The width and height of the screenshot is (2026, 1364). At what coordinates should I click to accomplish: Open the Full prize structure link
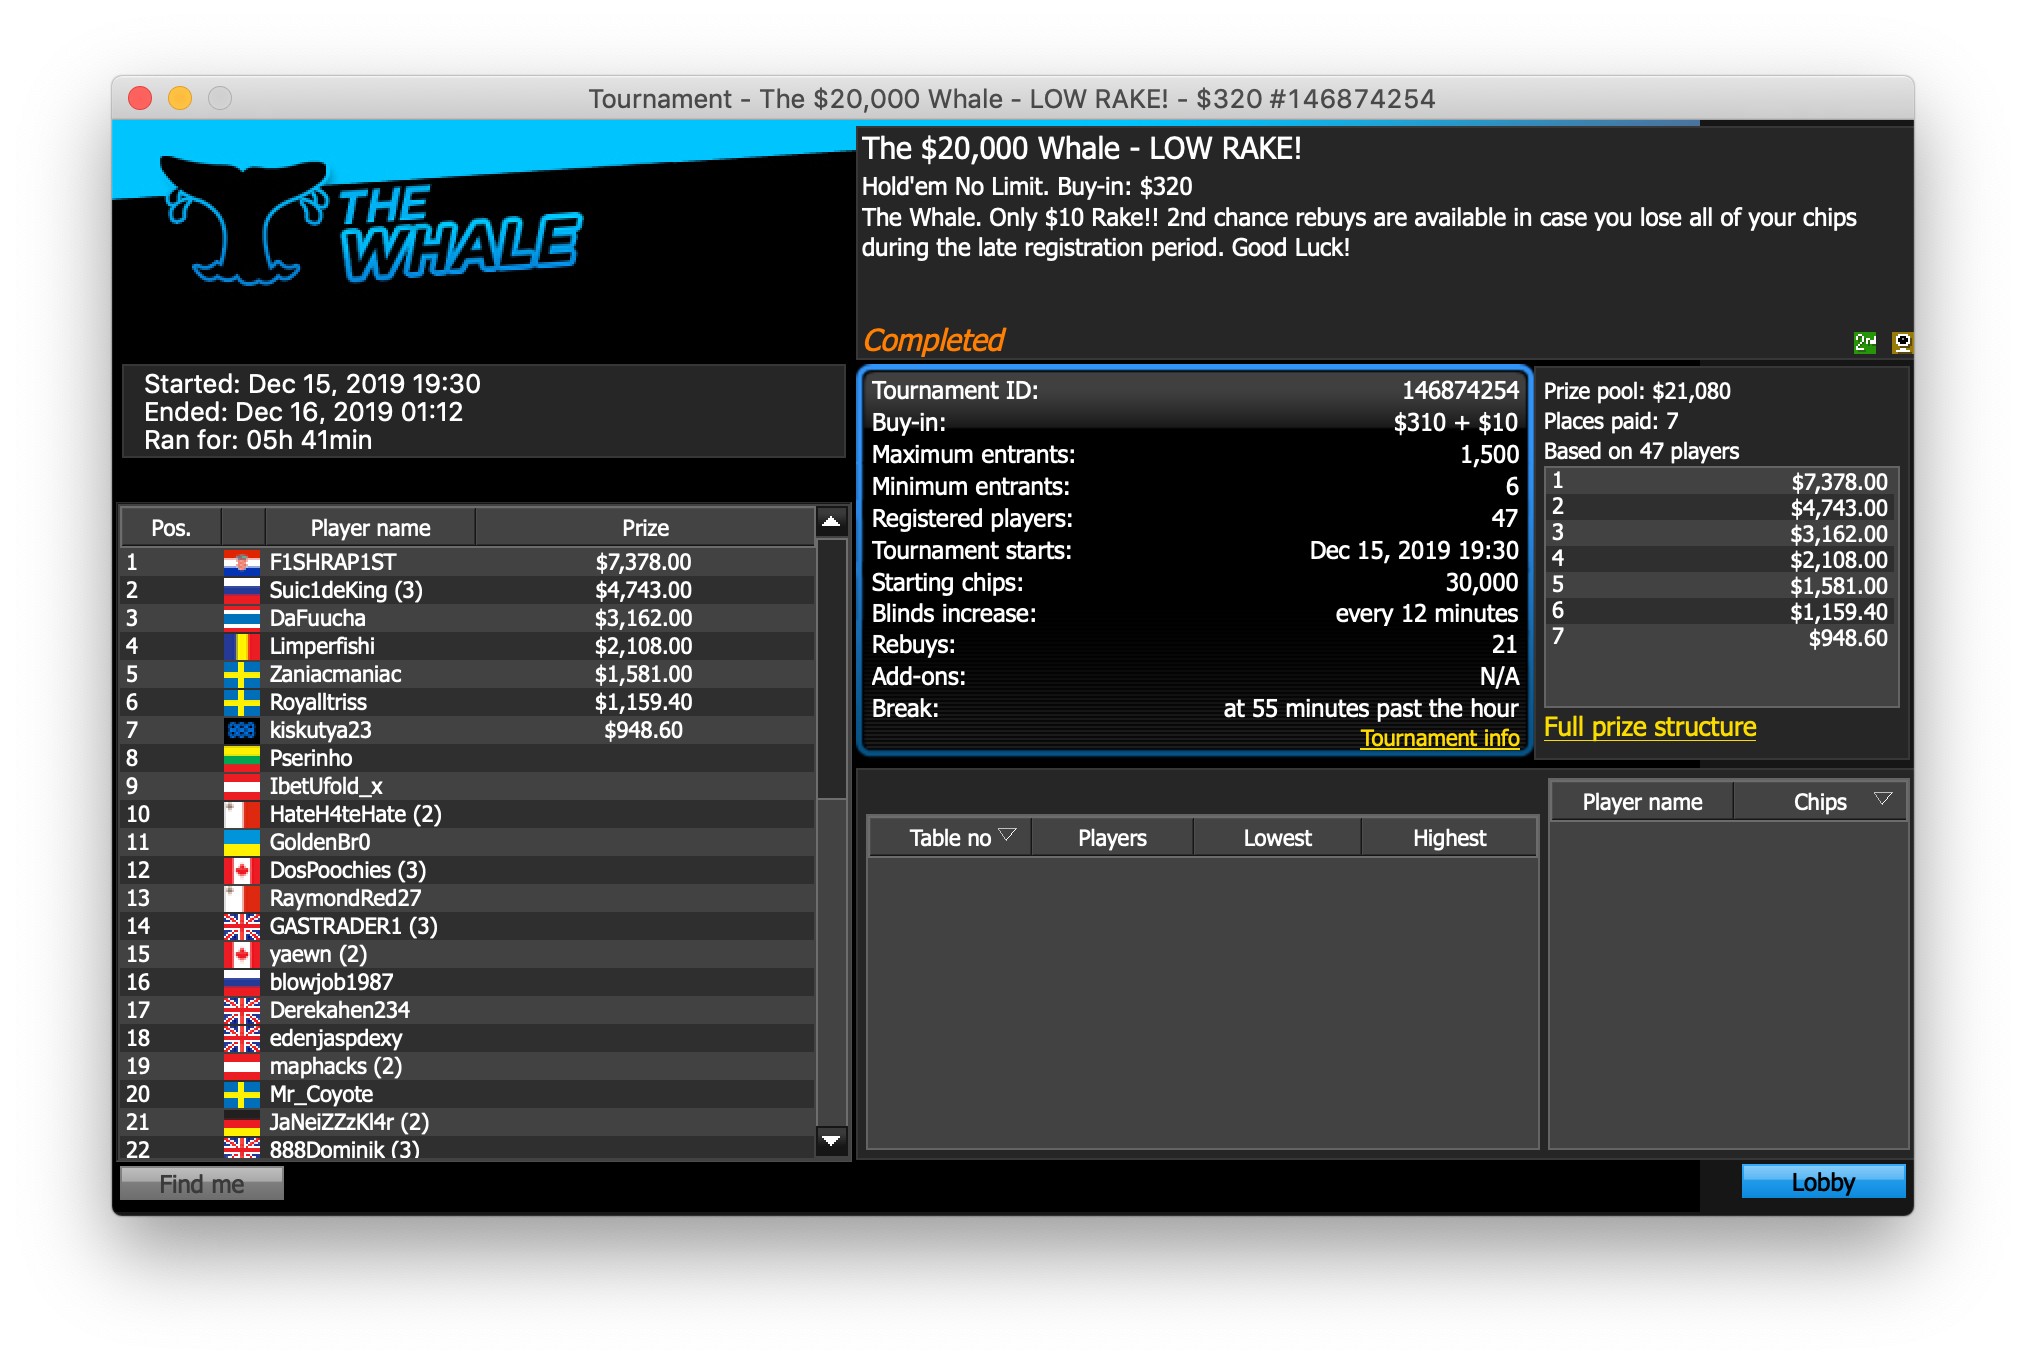[x=1649, y=727]
